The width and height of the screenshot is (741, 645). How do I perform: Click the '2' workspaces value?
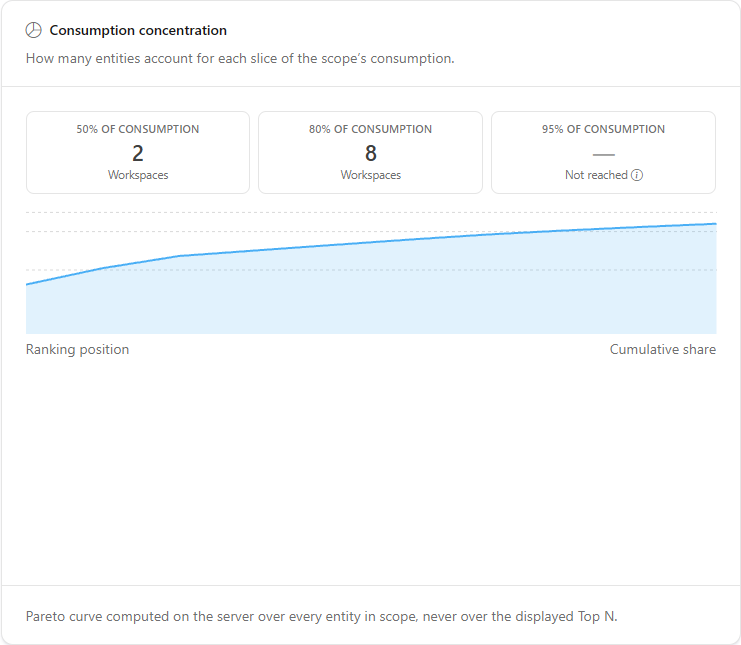tap(138, 153)
